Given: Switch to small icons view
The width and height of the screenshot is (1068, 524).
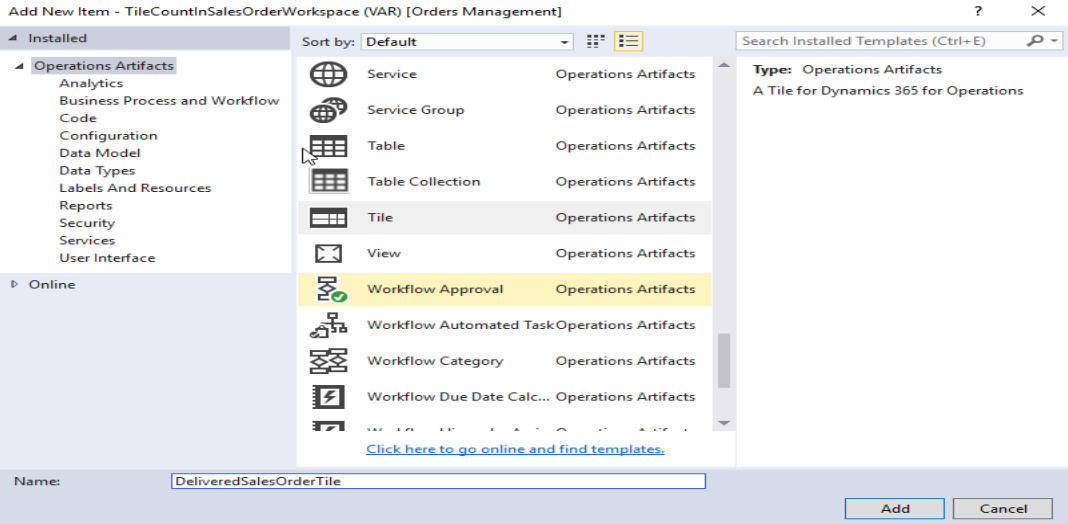Looking at the screenshot, I should pos(596,42).
